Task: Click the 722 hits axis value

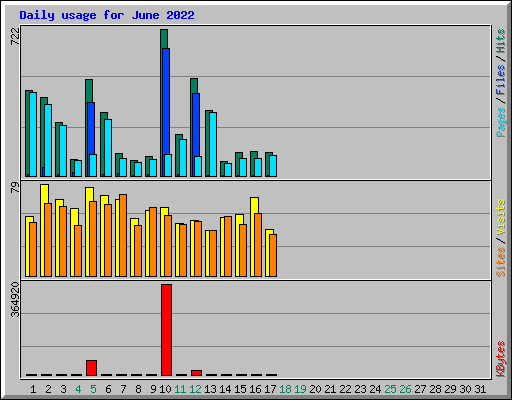Action: (15, 36)
